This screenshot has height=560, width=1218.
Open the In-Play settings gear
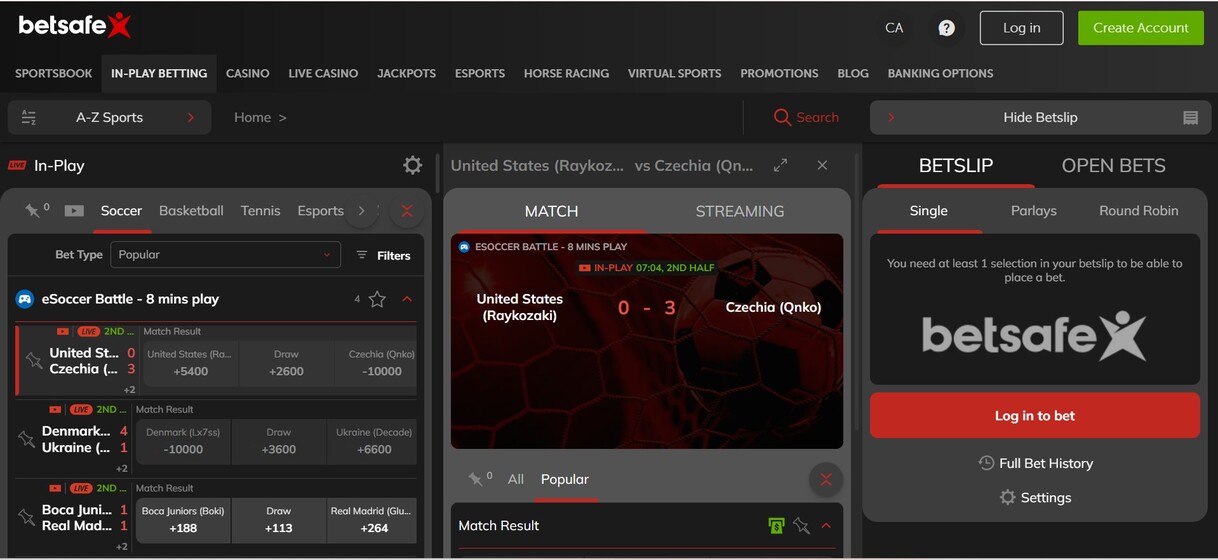[x=412, y=165]
